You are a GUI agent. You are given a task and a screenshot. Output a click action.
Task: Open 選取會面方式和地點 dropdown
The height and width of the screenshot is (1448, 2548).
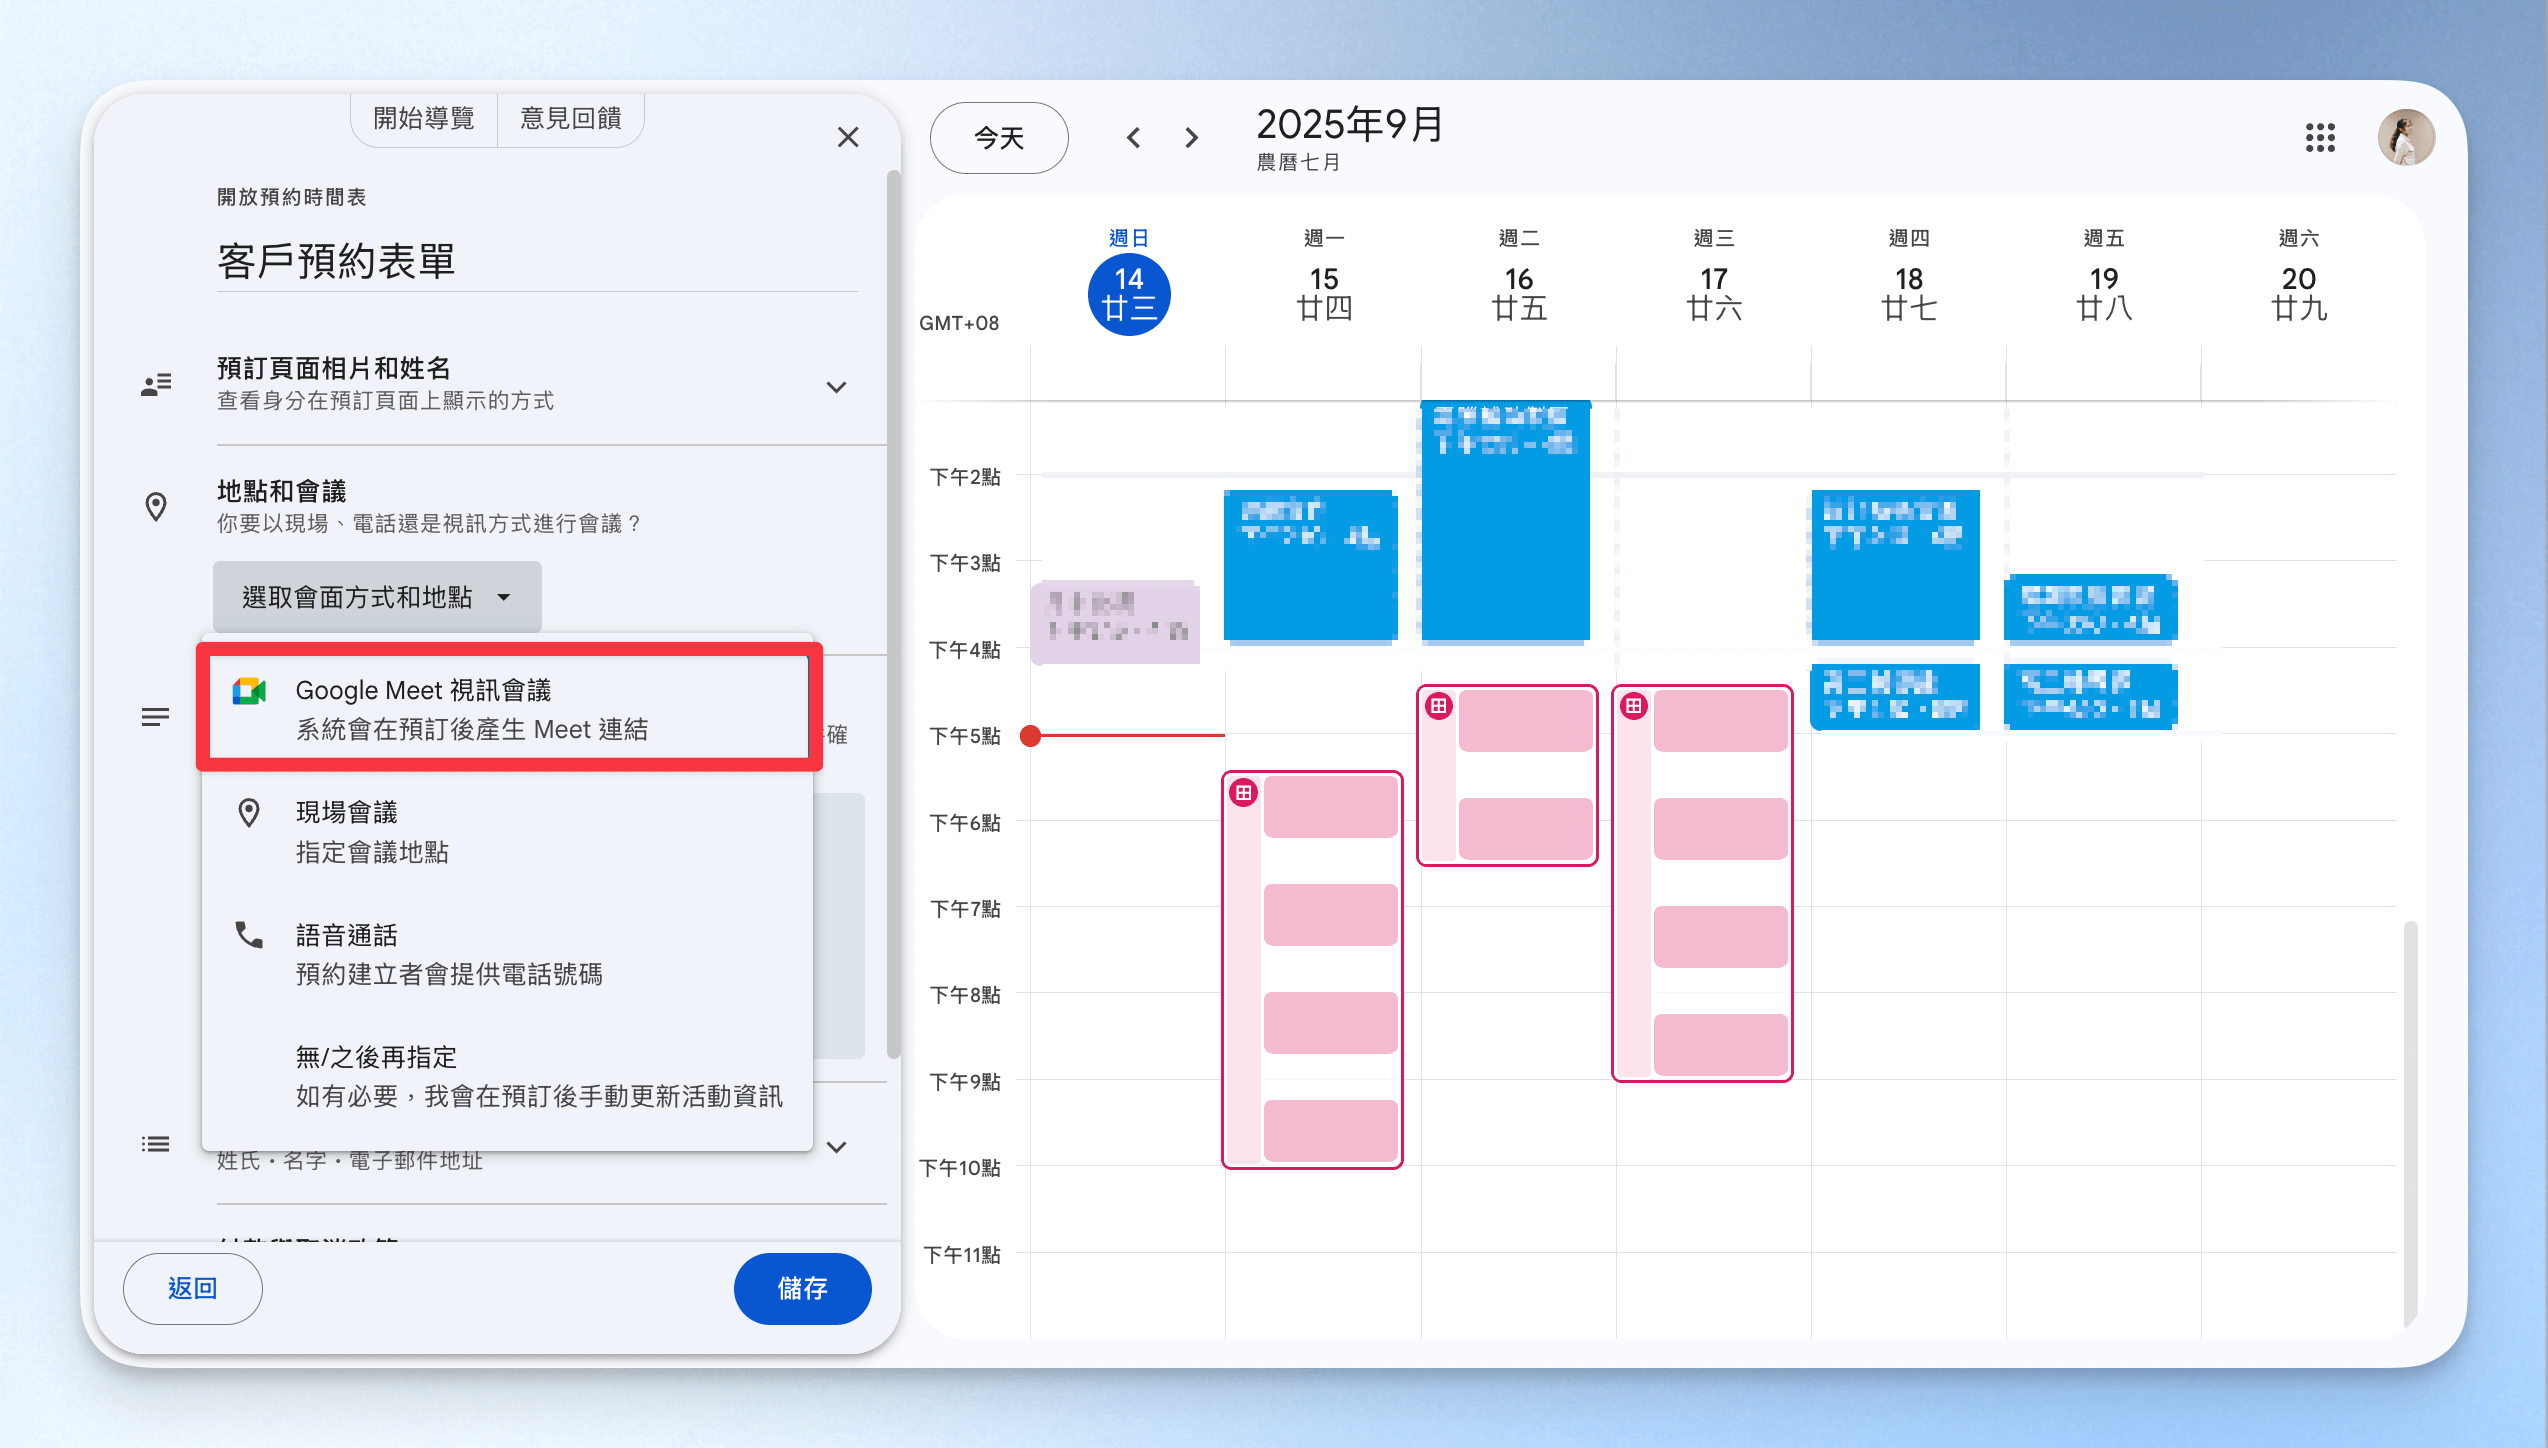tap(377, 597)
